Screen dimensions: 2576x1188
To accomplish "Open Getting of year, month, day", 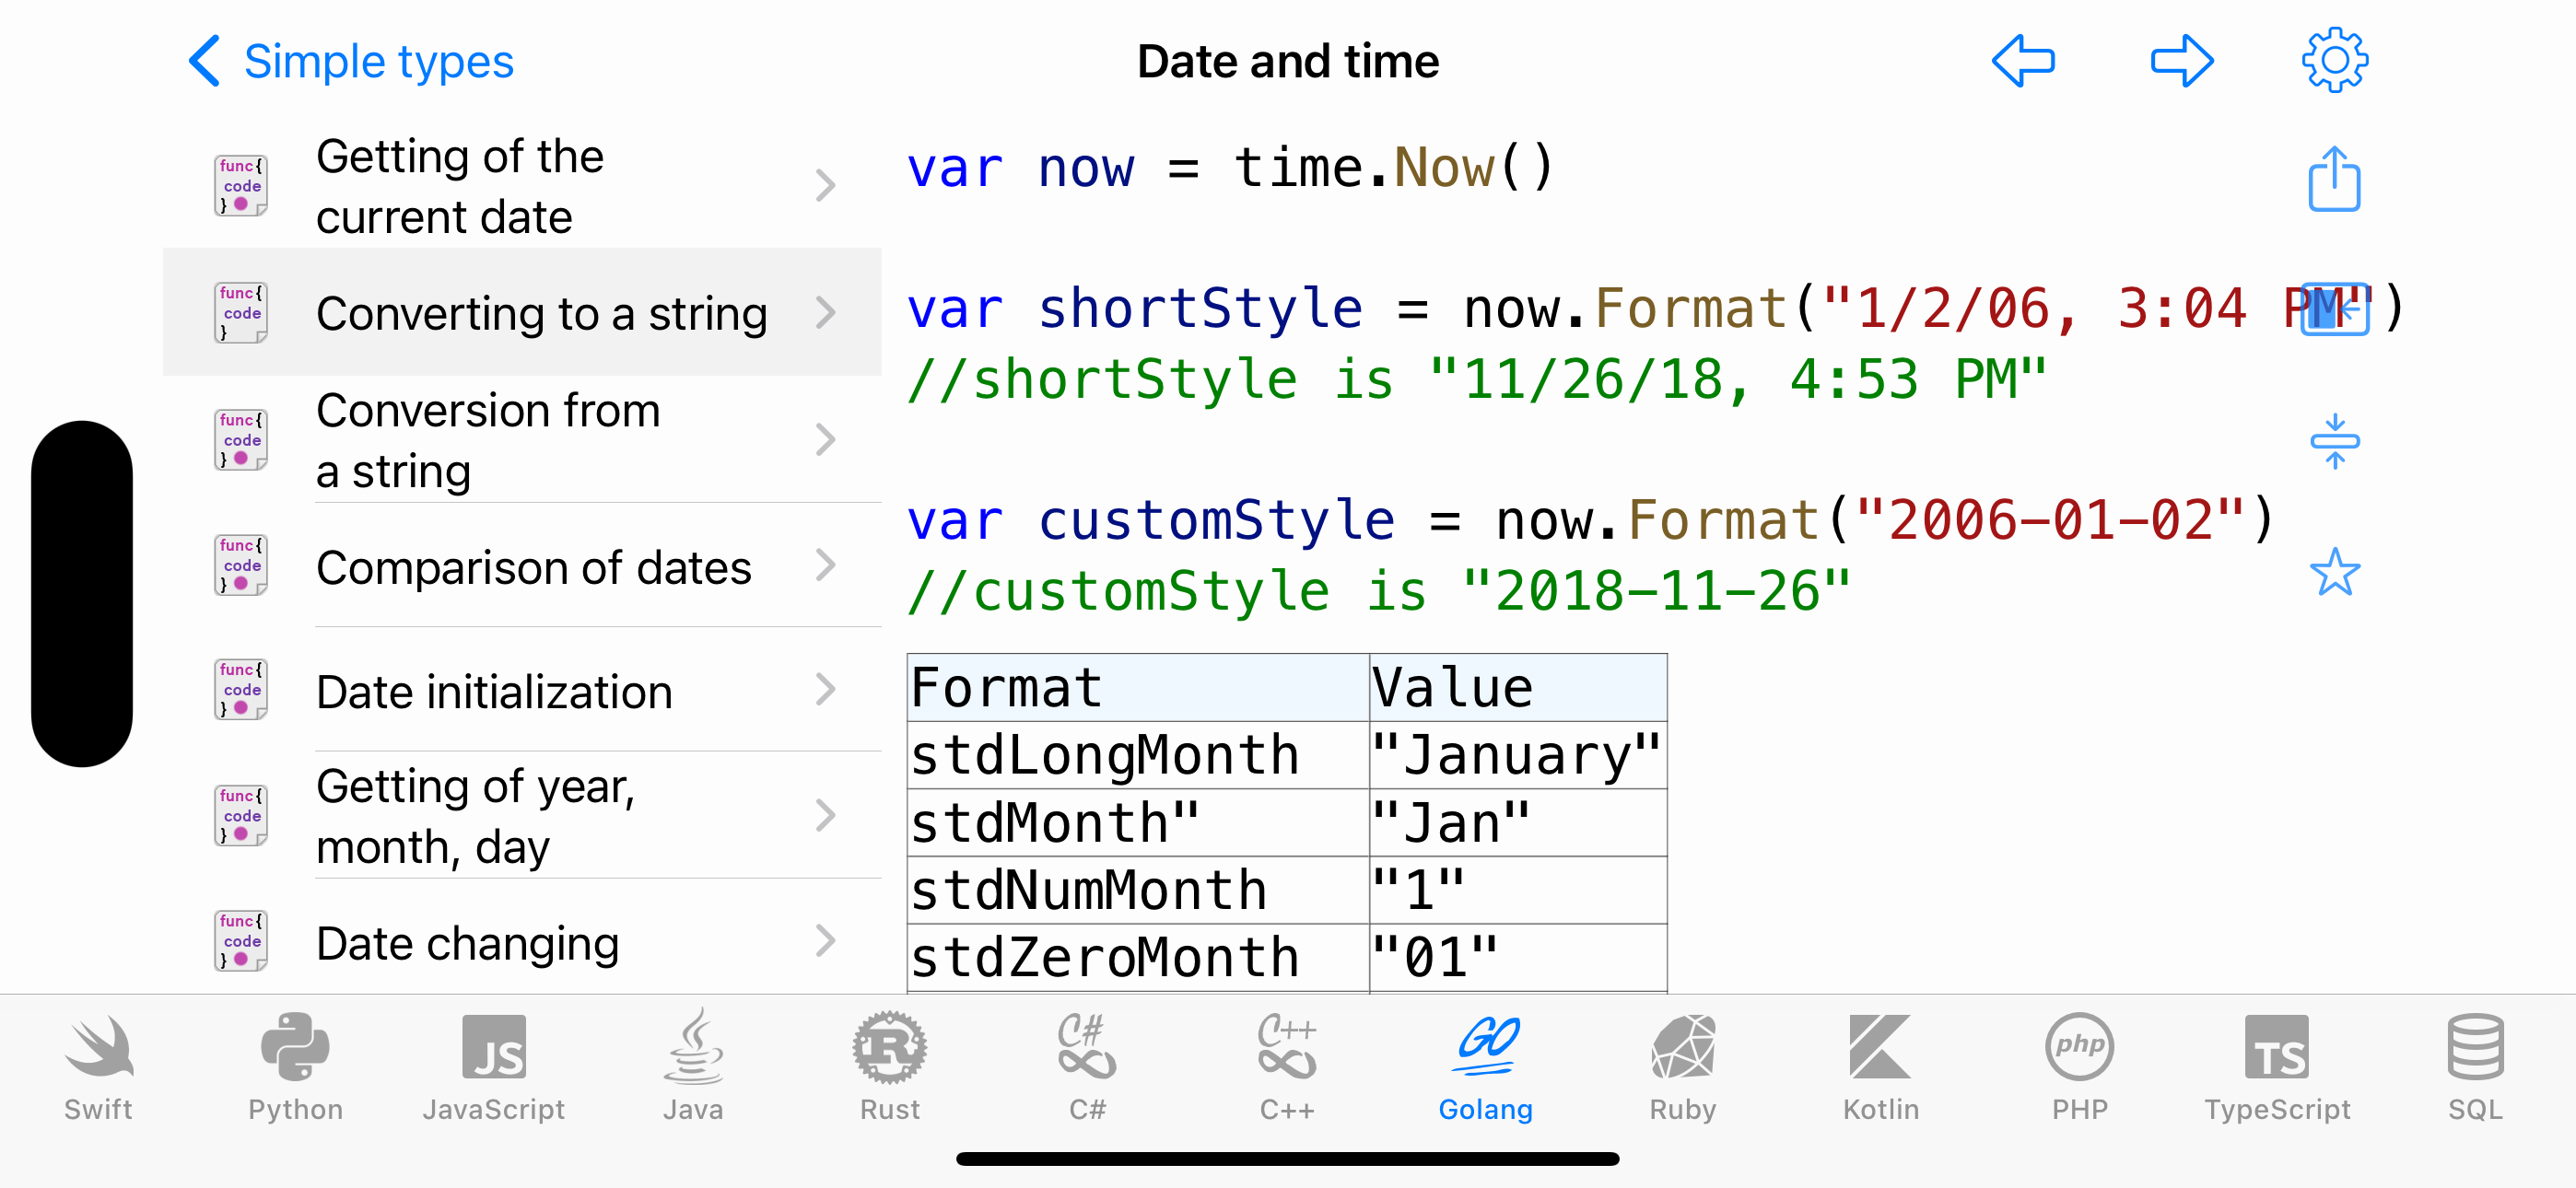I will tap(522, 816).
